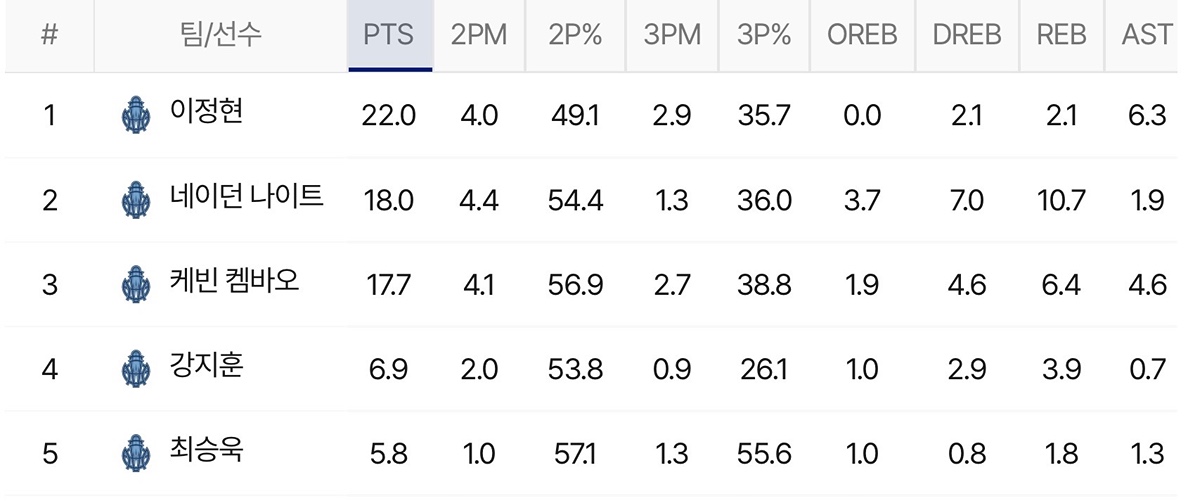Screen dimensions: 1200x501
Task: Open player 네이던 나이트 profile
Action: pyautogui.click(x=246, y=196)
